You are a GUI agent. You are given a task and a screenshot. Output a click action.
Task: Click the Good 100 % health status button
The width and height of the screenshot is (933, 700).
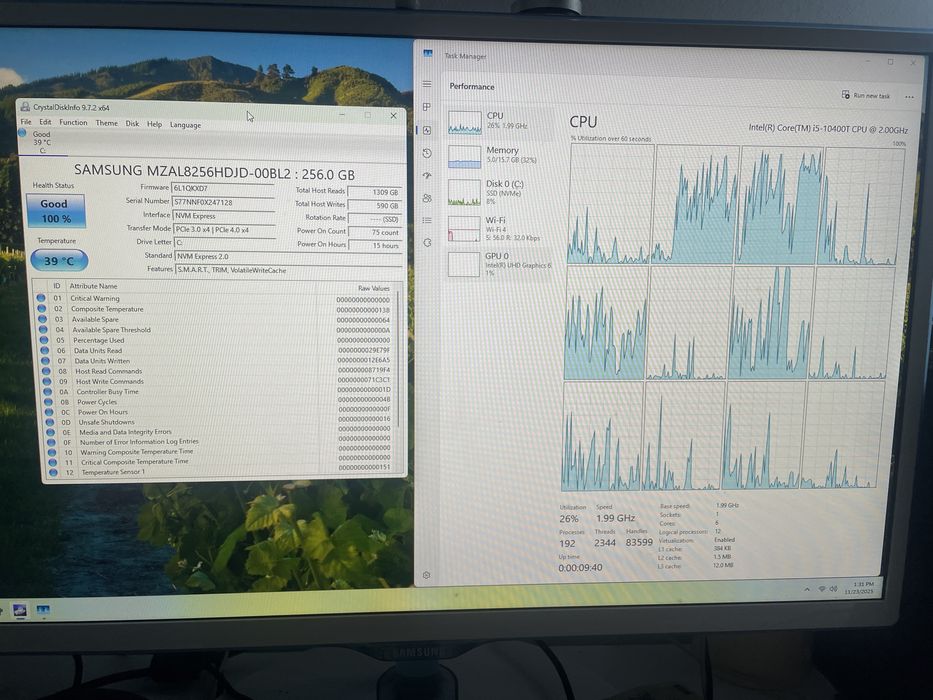pos(56,211)
